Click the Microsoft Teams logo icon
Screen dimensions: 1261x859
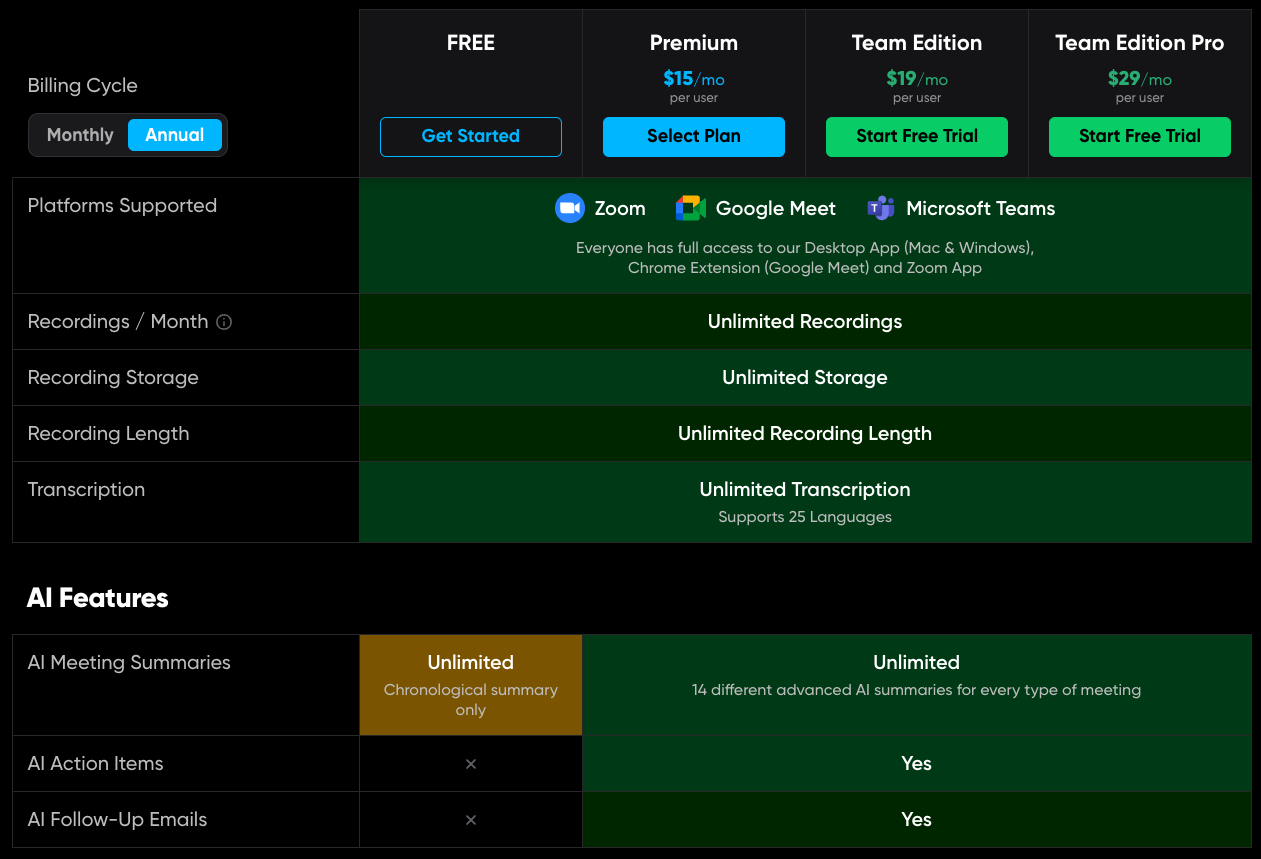click(x=881, y=208)
